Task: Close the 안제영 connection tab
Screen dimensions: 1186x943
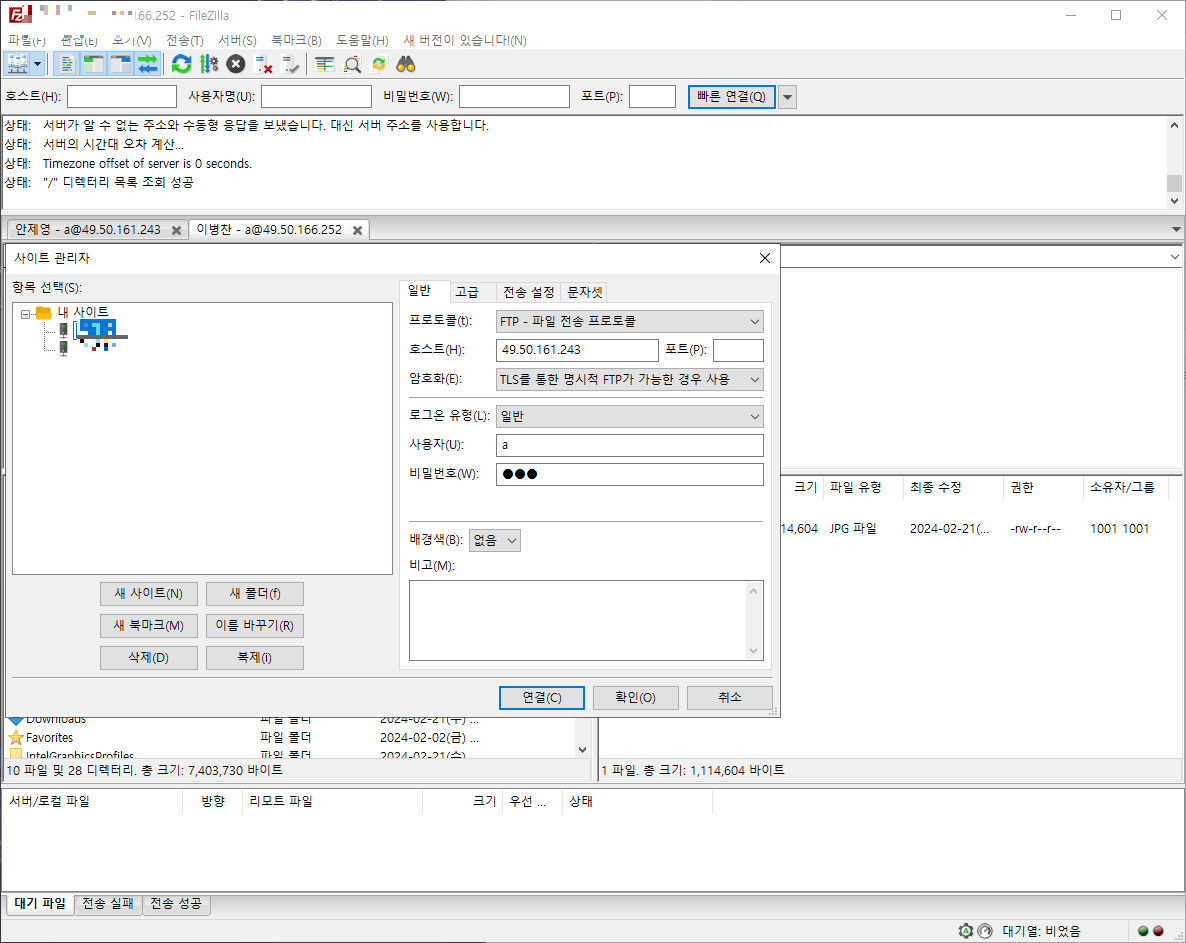Action: tap(176, 230)
